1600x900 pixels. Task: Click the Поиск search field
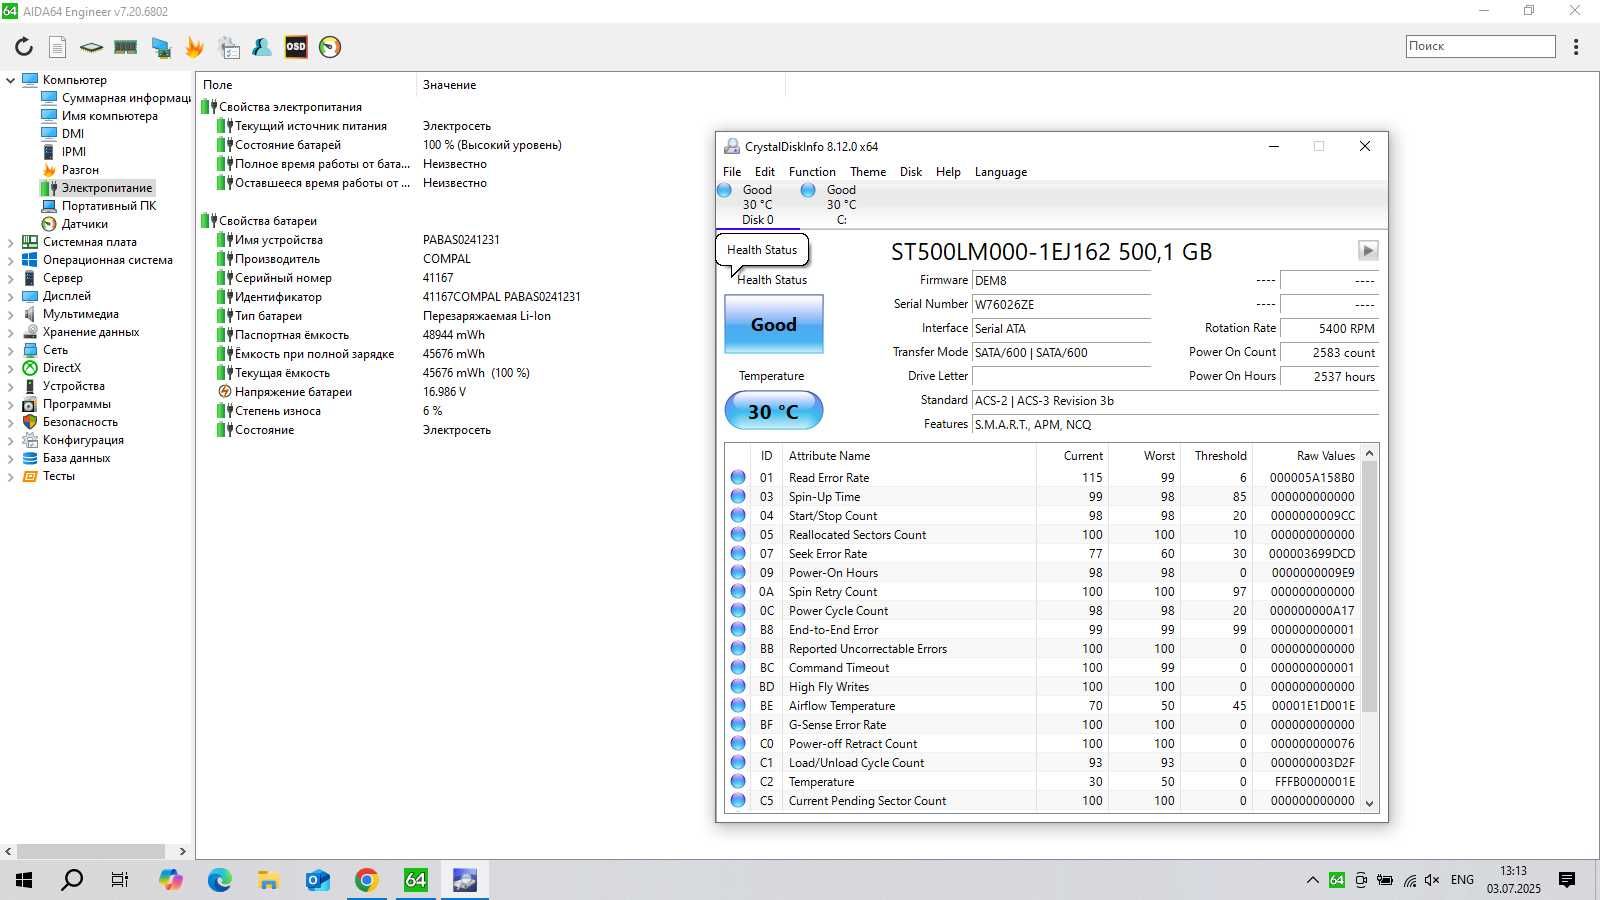pyautogui.click(x=1480, y=46)
